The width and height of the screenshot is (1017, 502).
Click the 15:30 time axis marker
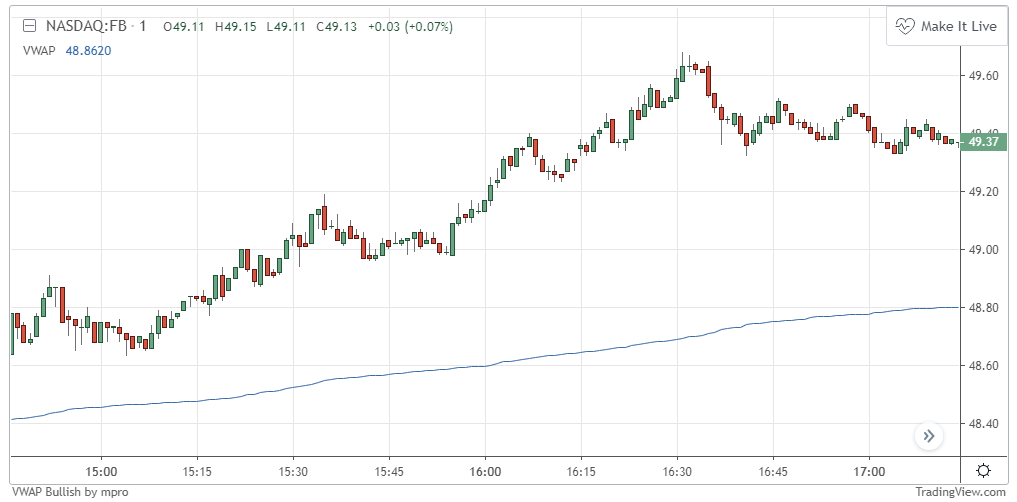point(293,470)
